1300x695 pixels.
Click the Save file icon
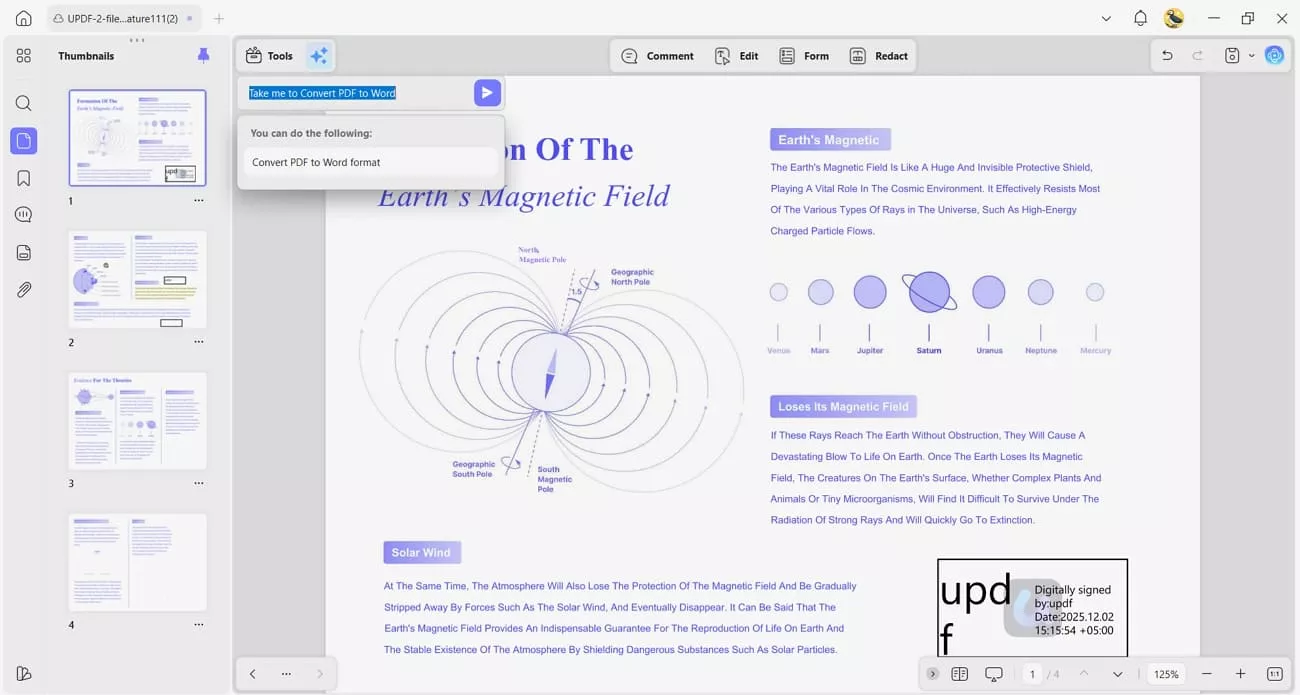click(1234, 56)
